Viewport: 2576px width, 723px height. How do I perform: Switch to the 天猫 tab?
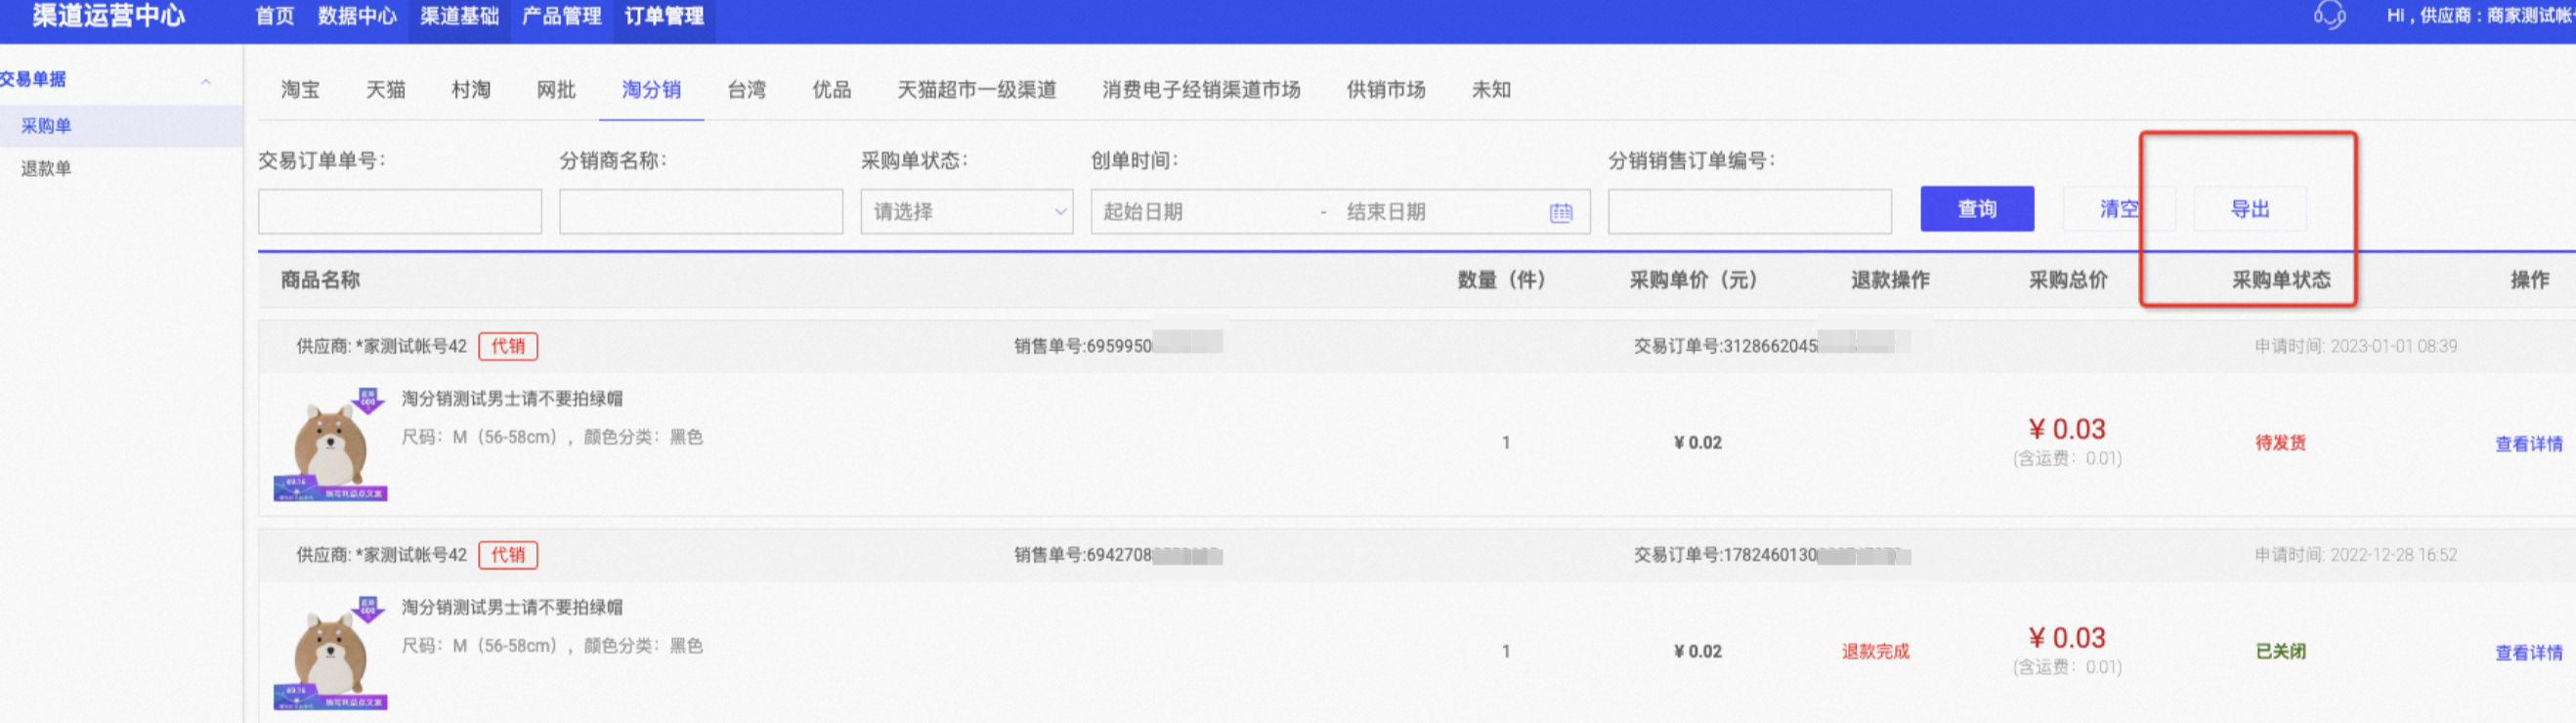[385, 90]
